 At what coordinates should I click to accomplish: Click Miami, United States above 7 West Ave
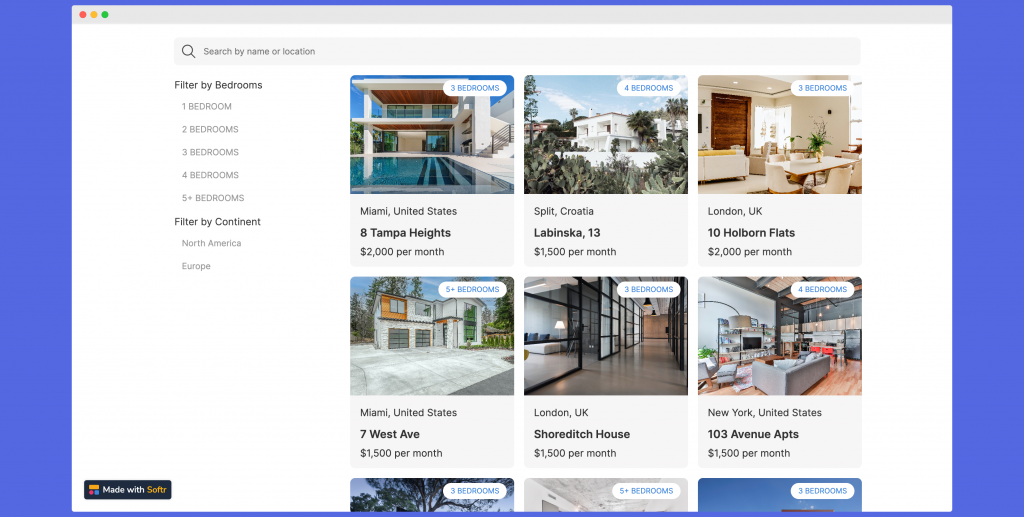(x=408, y=413)
